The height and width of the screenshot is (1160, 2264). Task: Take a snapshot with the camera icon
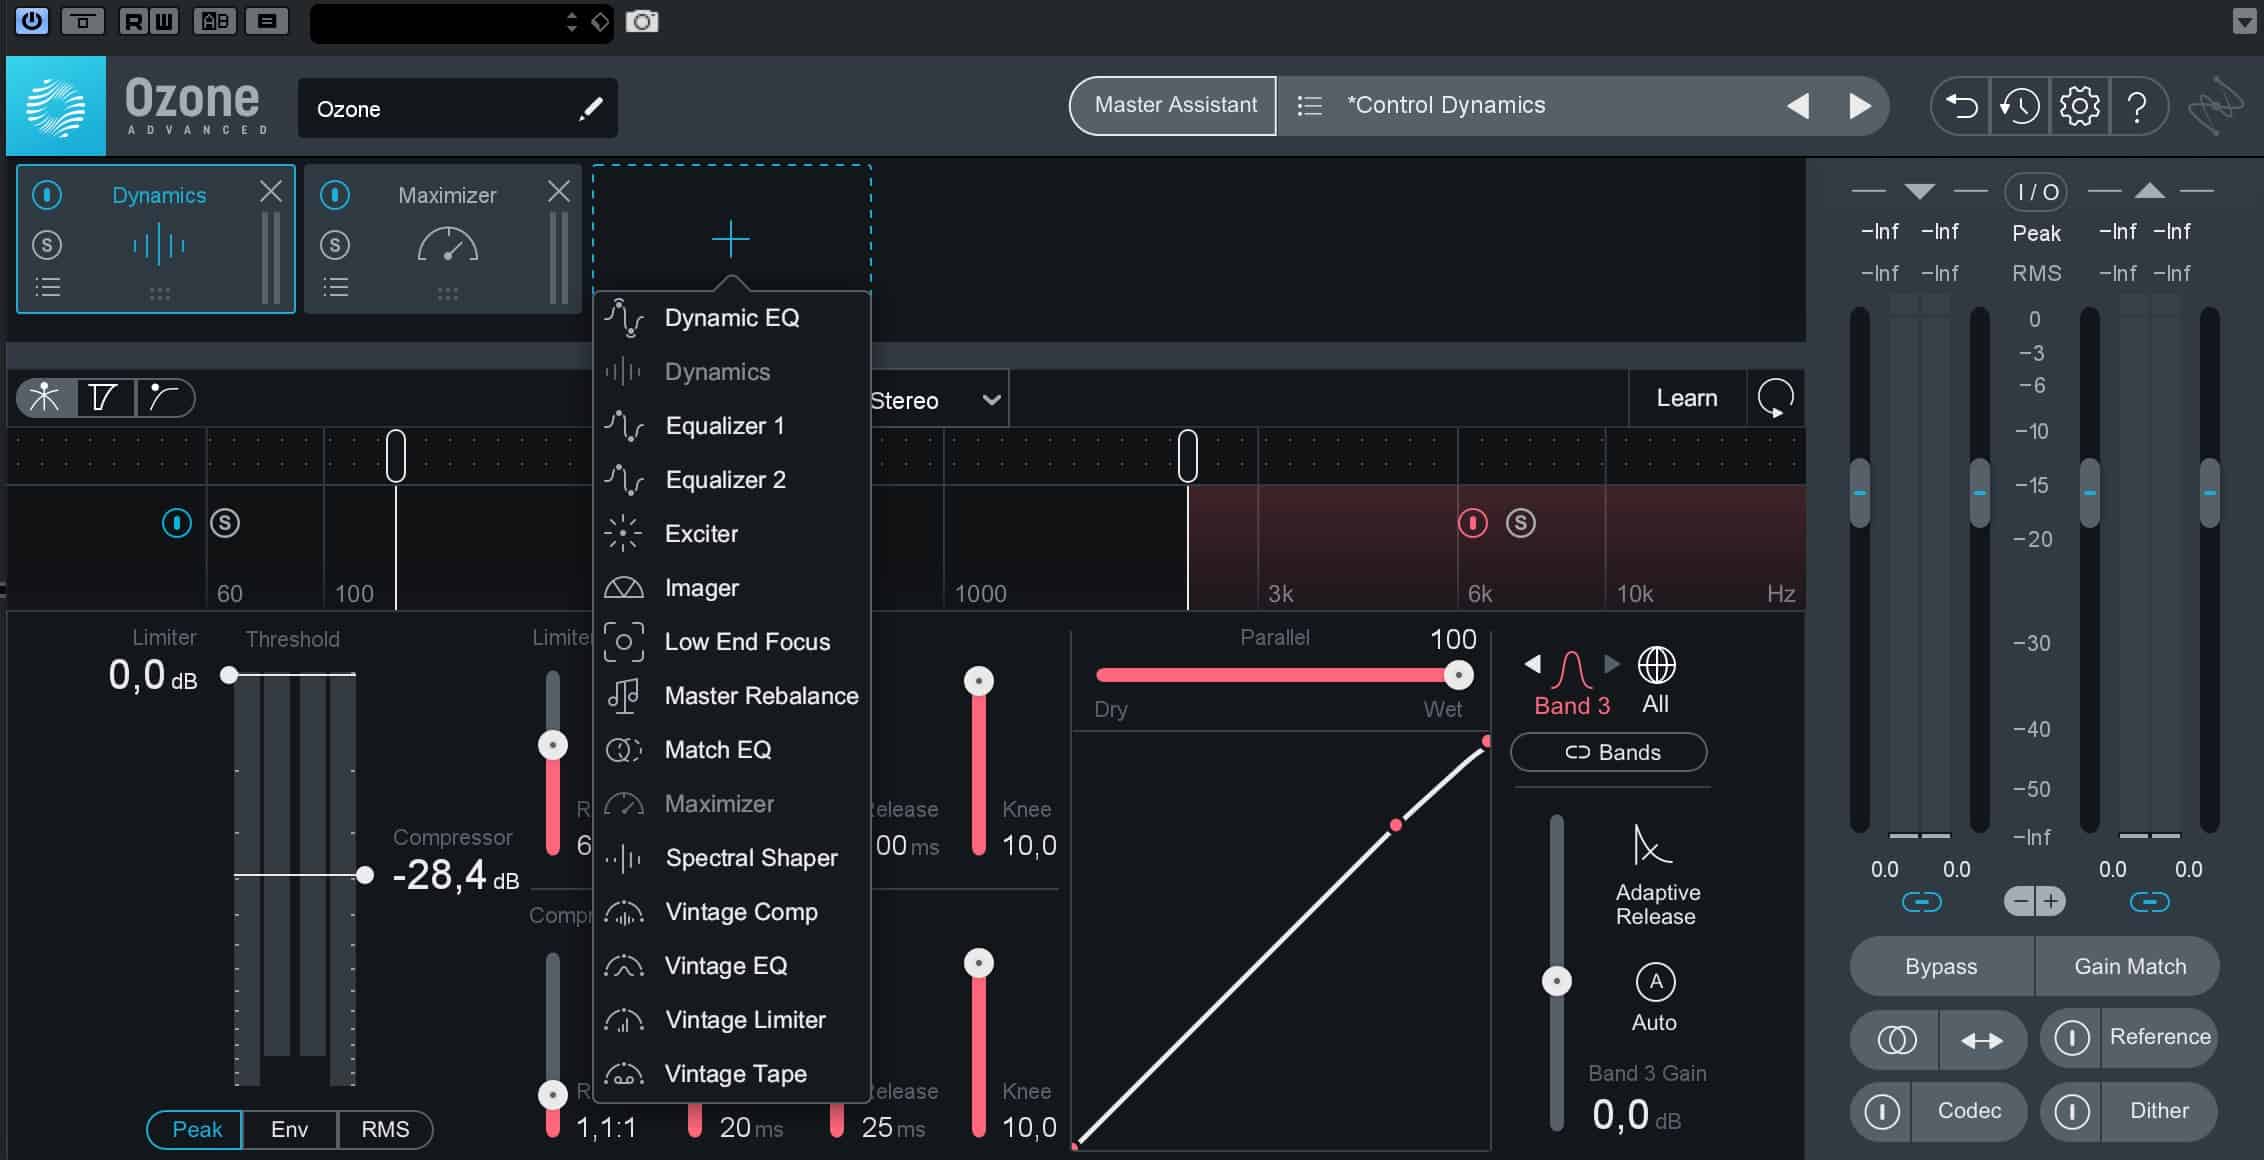[x=642, y=21]
